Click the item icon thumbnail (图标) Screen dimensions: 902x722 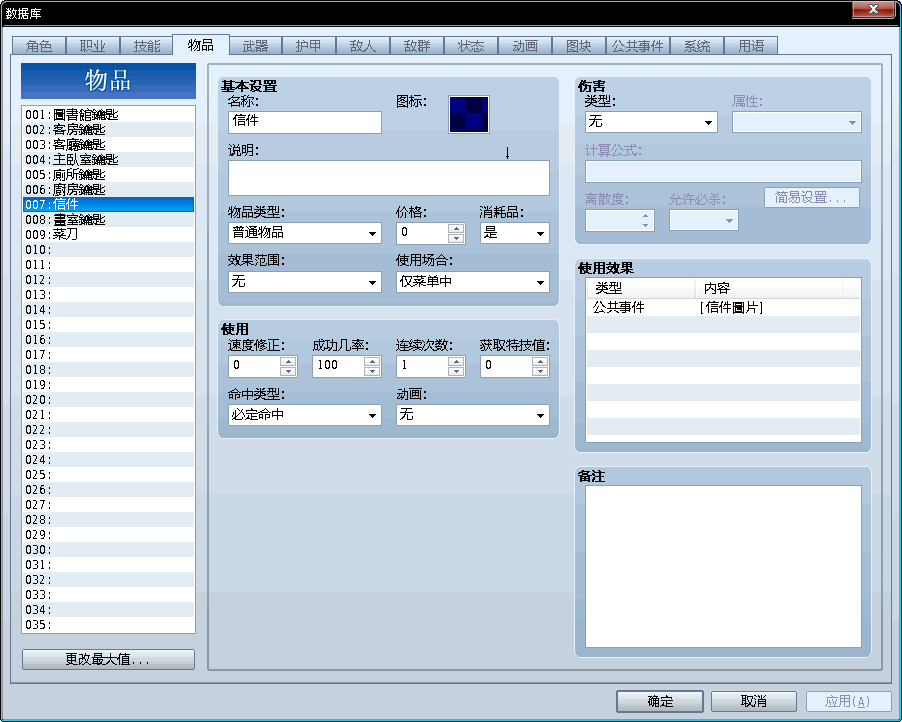pyautogui.click(x=468, y=114)
